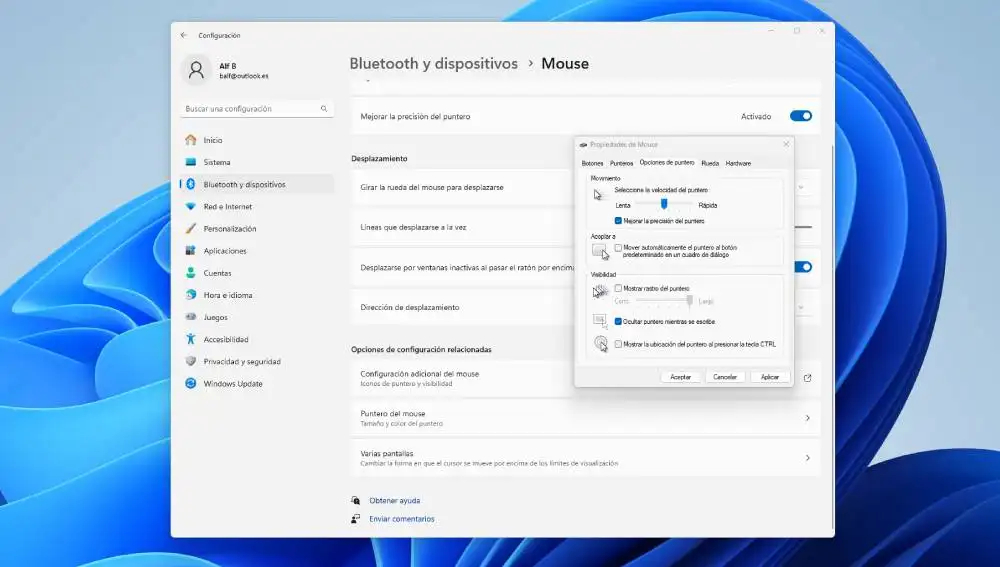
Task: Open the Hora e idioma icon
Action: click(191, 295)
